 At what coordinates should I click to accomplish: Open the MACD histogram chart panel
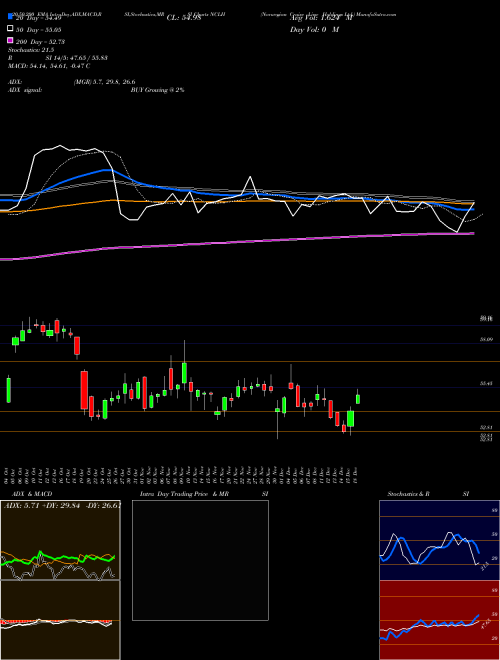60,620
